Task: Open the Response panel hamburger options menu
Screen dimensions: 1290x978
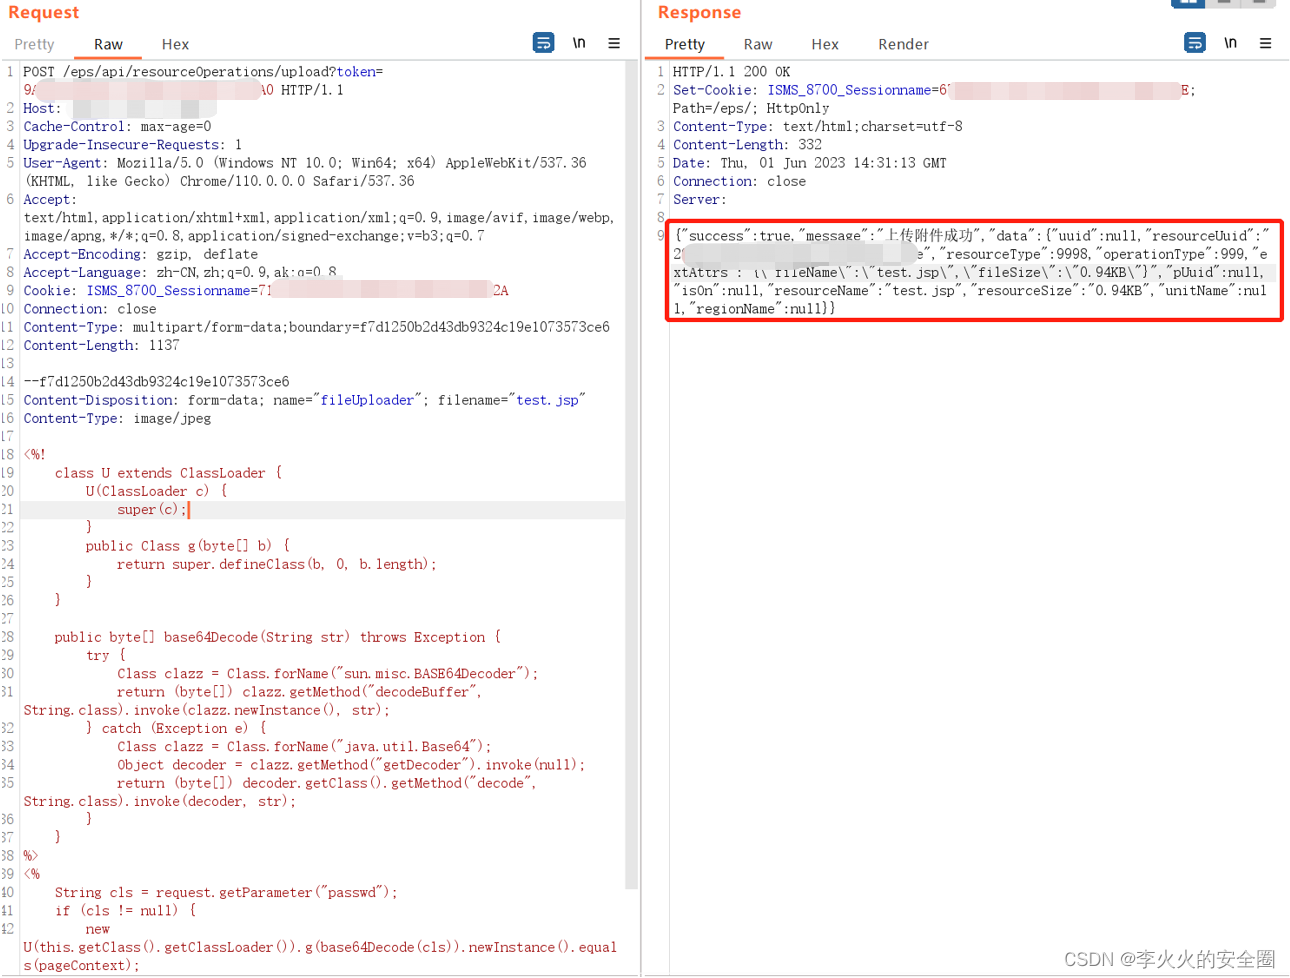Action: (x=1265, y=43)
